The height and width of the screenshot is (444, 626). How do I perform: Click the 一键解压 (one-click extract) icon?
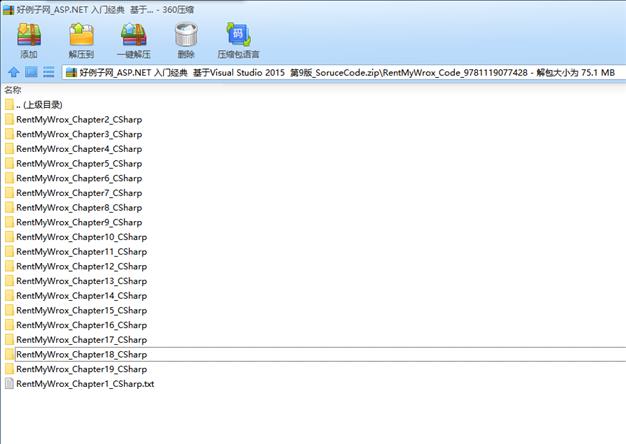pyautogui.click(x=134, y=35)
